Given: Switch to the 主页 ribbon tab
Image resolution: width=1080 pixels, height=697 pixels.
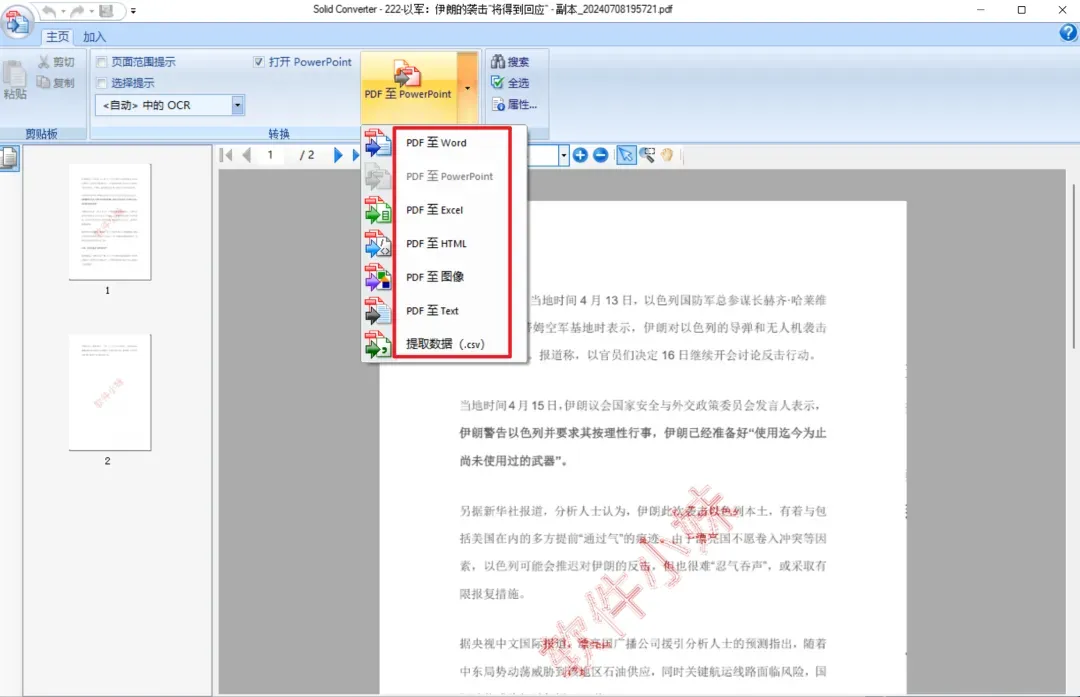Looking at the screenshot, I should point(57,37).
